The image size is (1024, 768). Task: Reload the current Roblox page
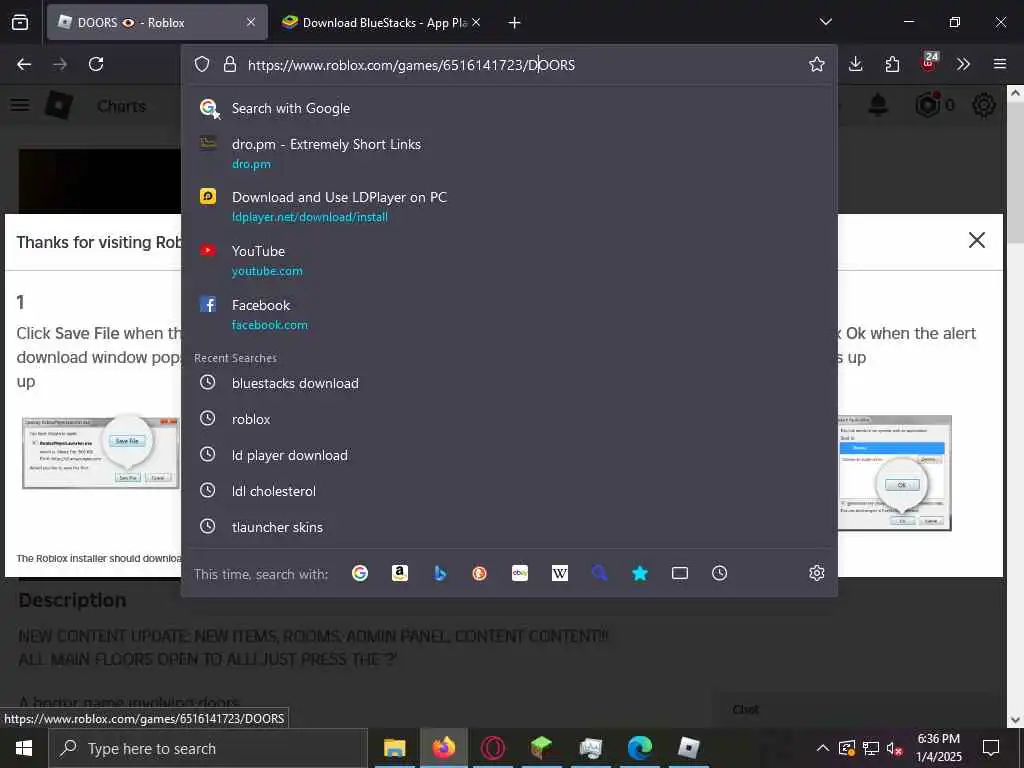tap(96, 64)
